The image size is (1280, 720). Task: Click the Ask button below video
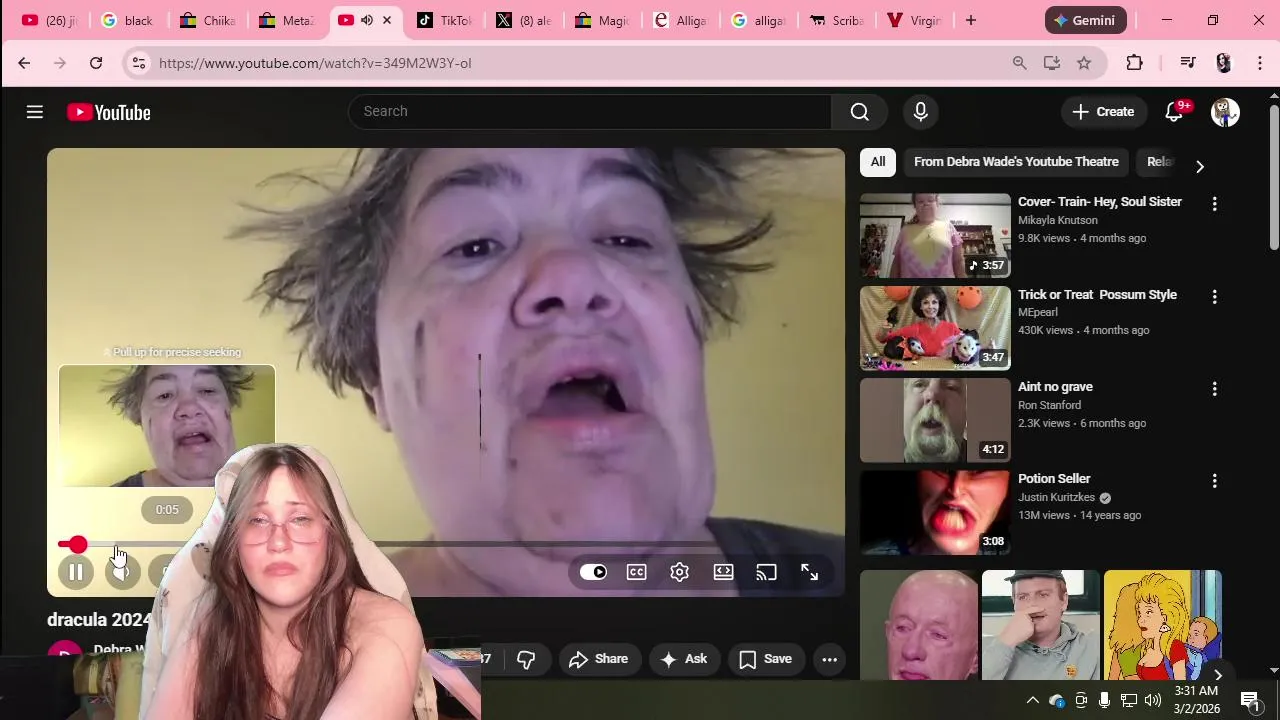(x=684, y=659)
